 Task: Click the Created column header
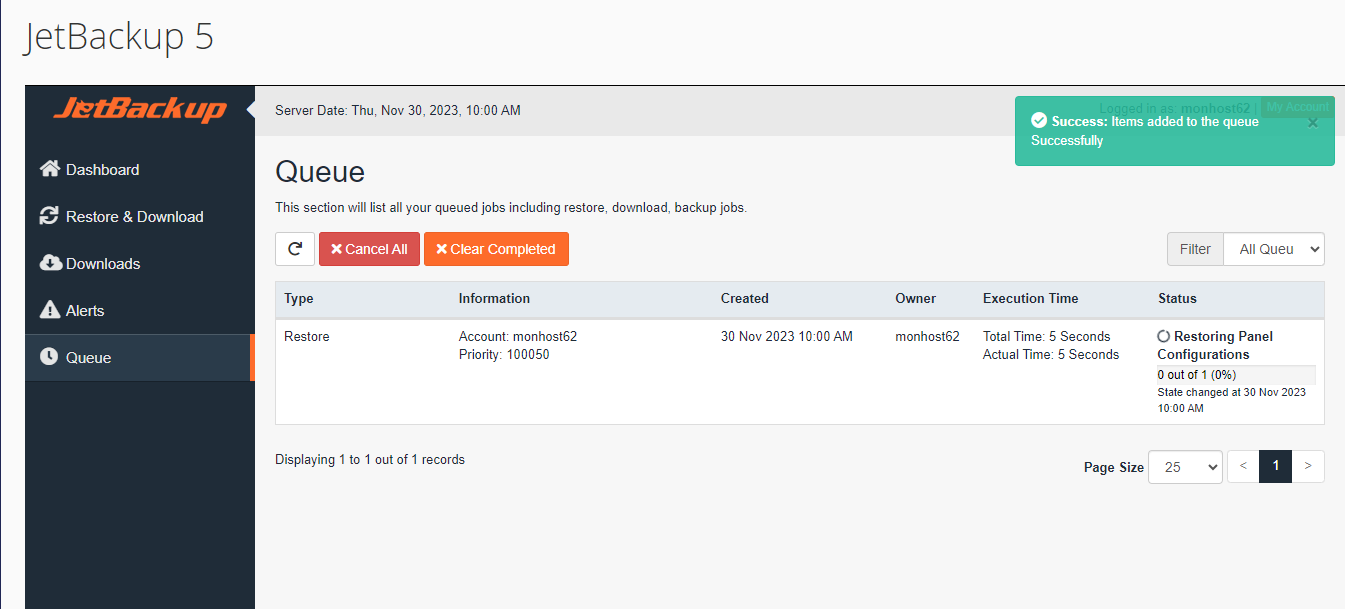point(745,298)
